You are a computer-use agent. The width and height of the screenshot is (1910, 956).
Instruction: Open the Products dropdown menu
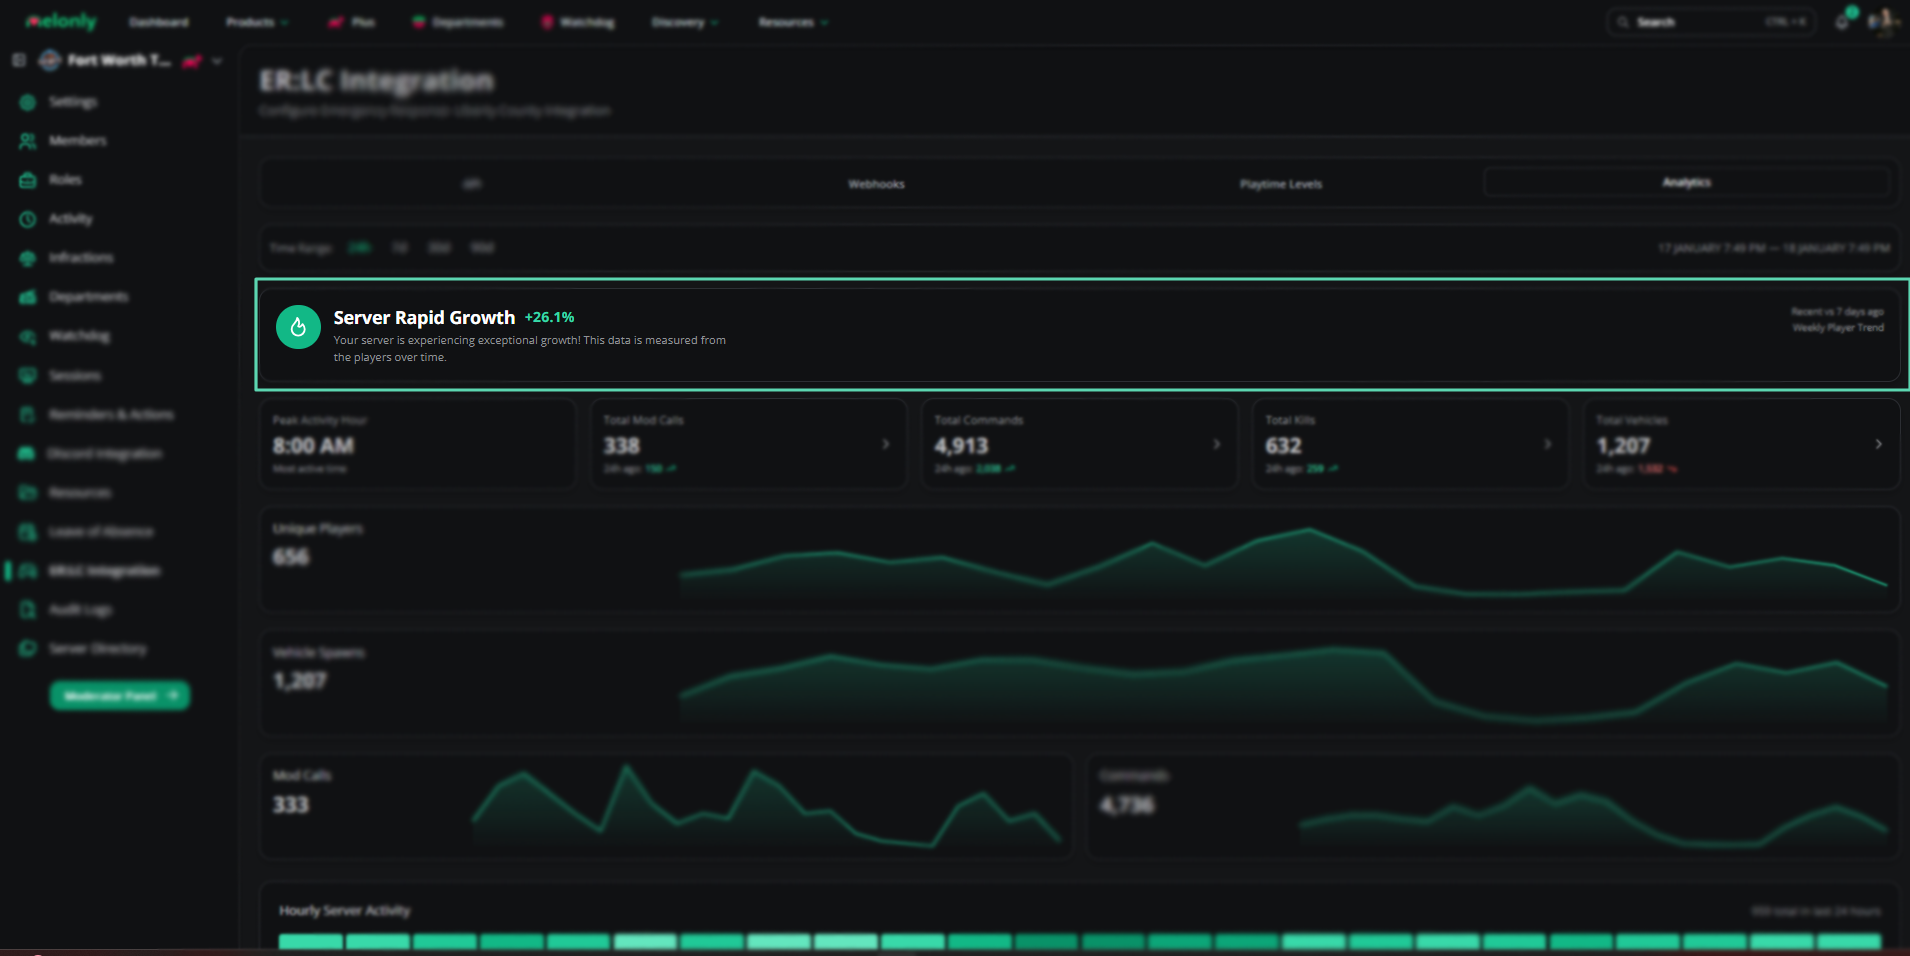tap(257, 22)
